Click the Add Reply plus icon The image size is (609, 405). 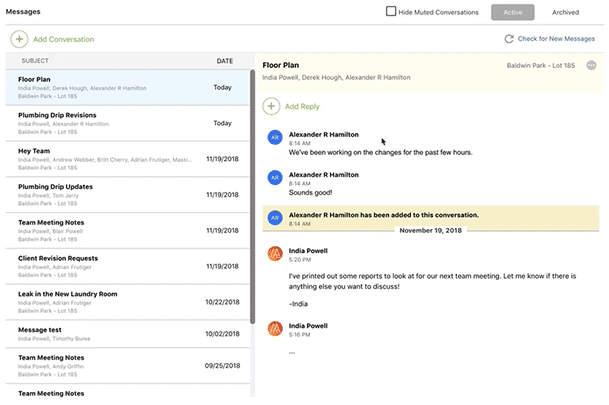271,106
